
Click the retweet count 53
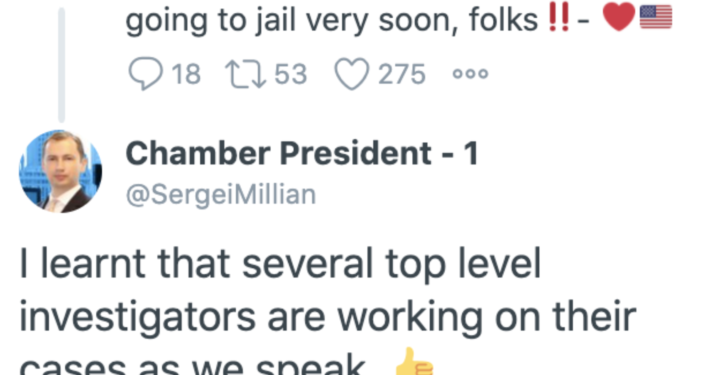click(x=291, y=74)
